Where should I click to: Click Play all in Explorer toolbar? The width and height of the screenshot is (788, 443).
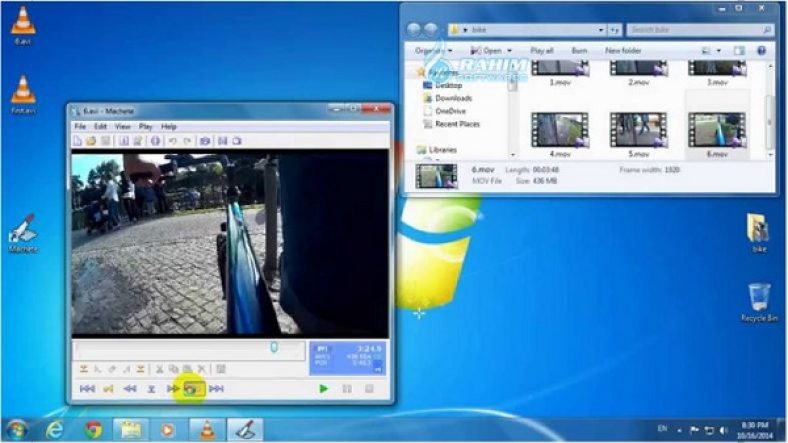[x=542, y=51]
